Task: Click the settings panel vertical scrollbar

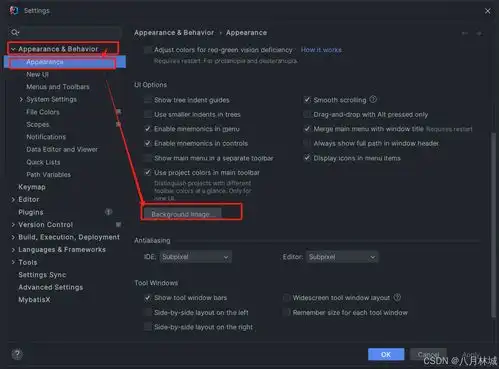Action: (x=493, y=225)
